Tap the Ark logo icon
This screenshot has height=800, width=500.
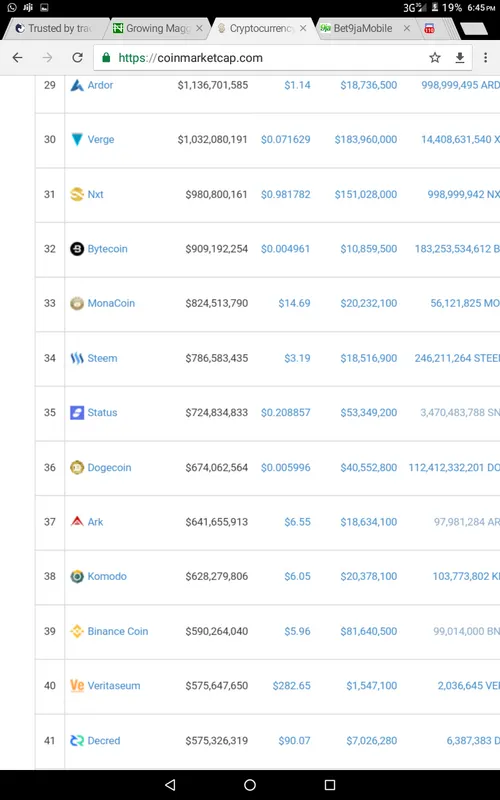(x=77, y=522)
